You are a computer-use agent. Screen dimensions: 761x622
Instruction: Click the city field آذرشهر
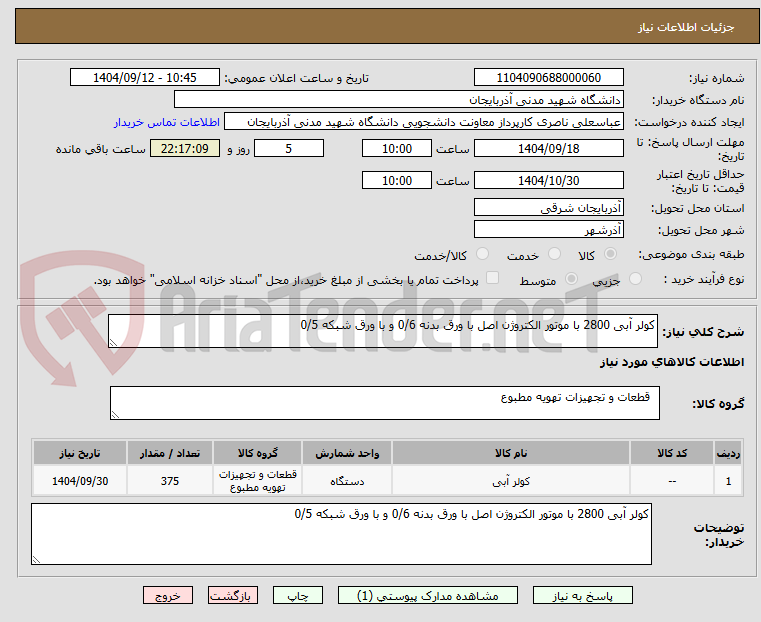coord(548,229)
